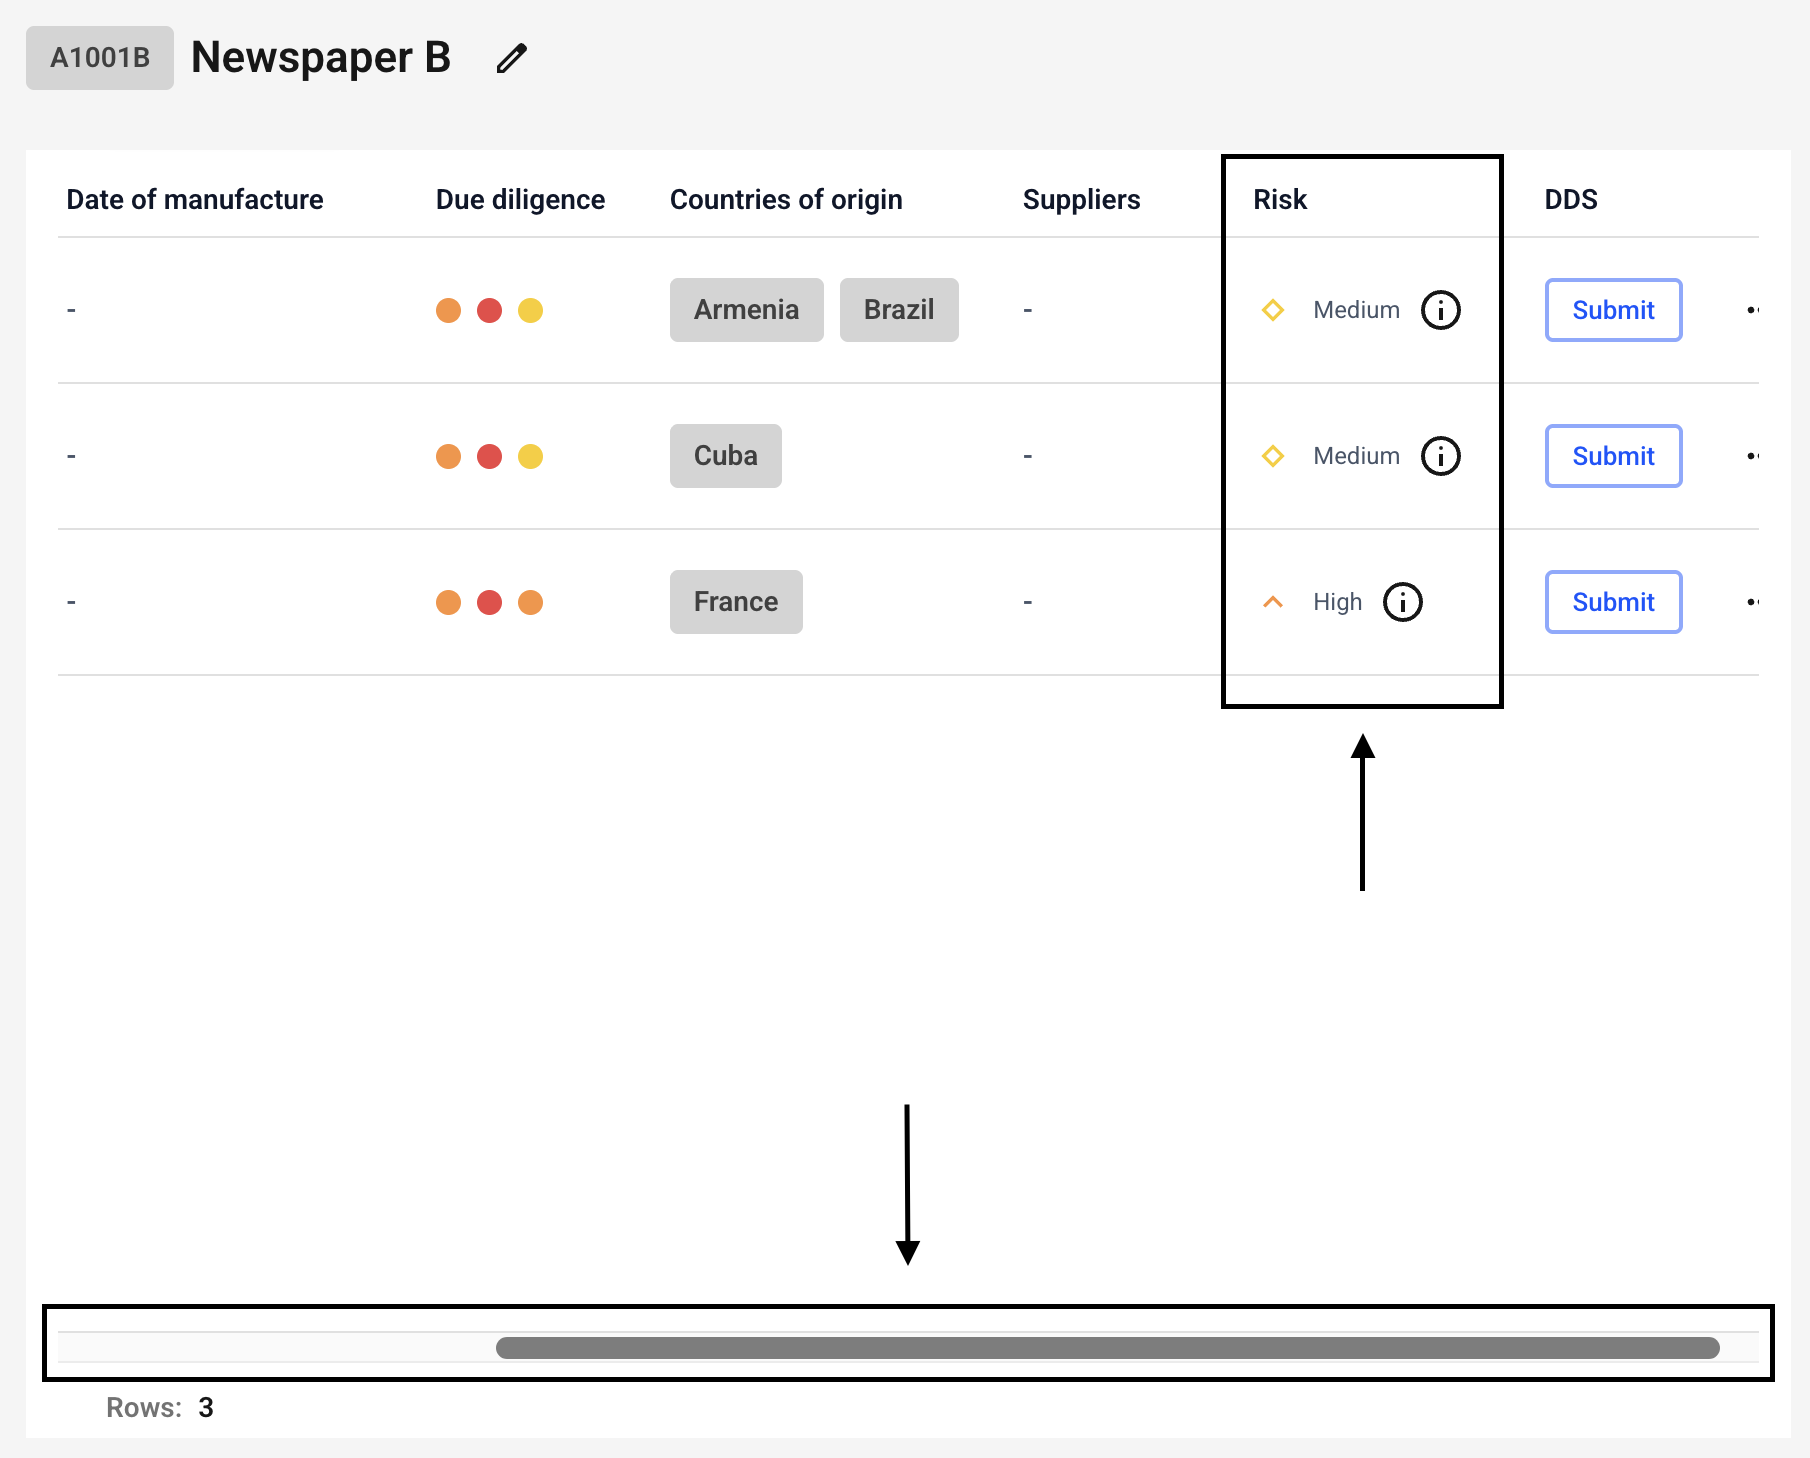Open info icon next to High risk
This screenshot has width=1810, height=1458.
pos(1402,602)
